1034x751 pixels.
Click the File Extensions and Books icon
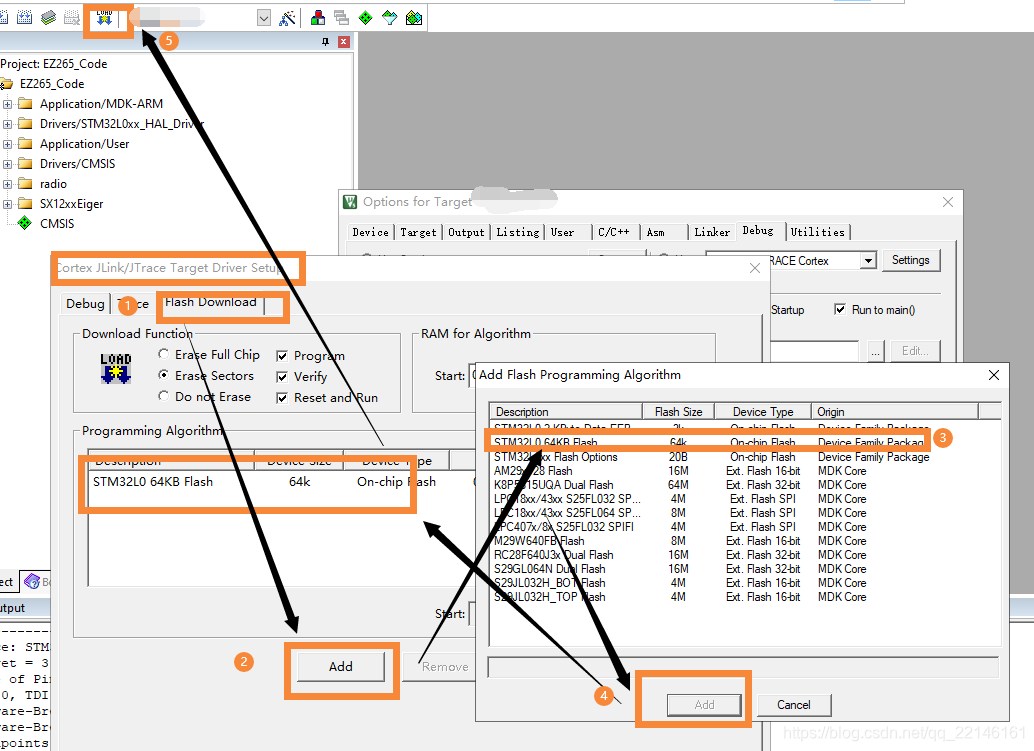pyautogui.click(x=318, y=18)
